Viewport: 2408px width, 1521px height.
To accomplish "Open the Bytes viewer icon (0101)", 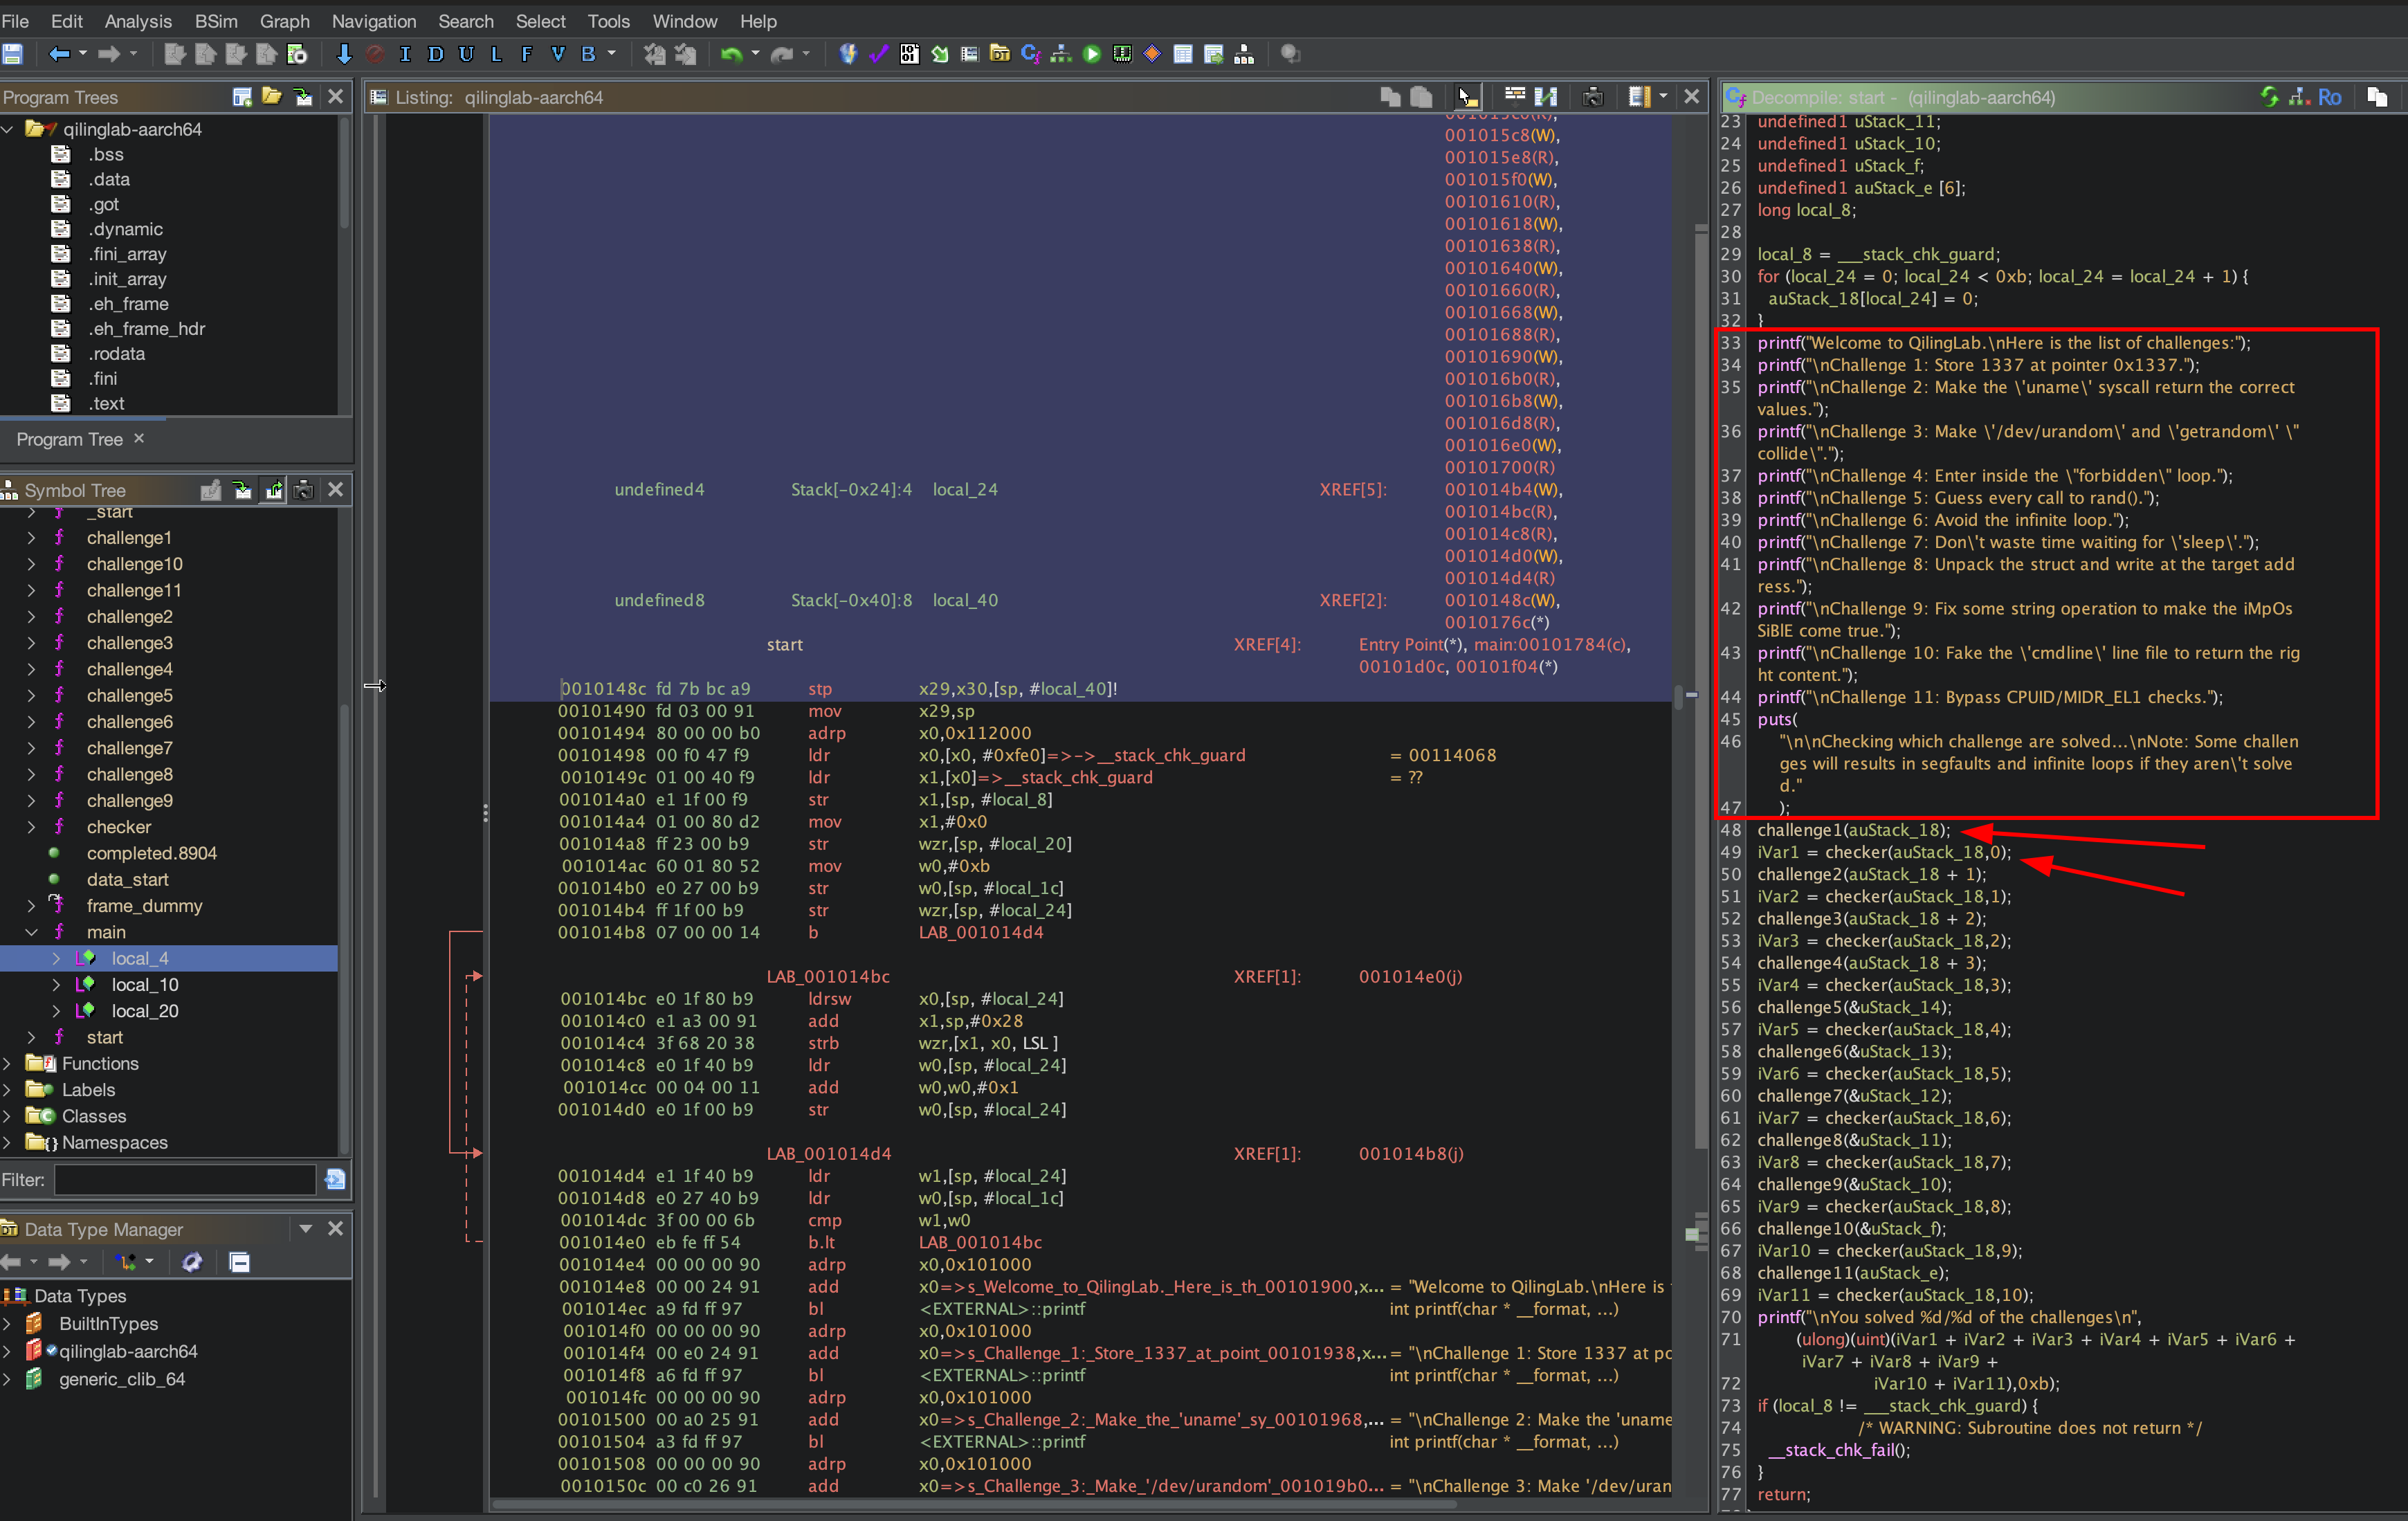I will coord(909,54).
